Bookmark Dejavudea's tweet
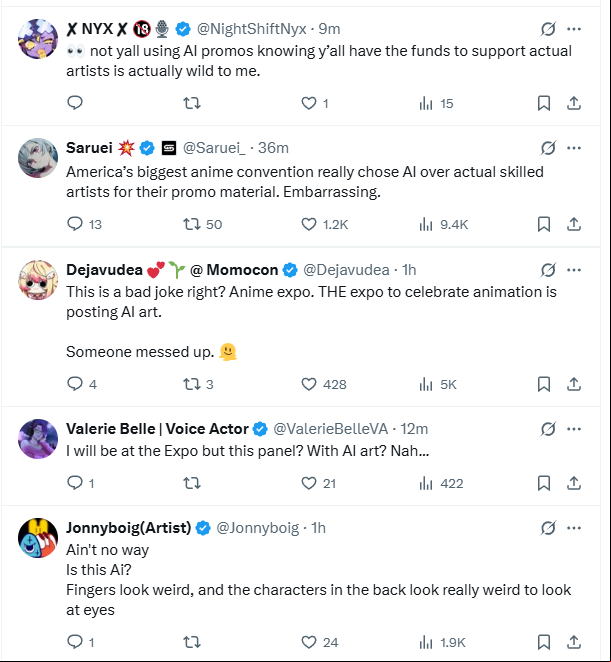 (x=543, y=384)
